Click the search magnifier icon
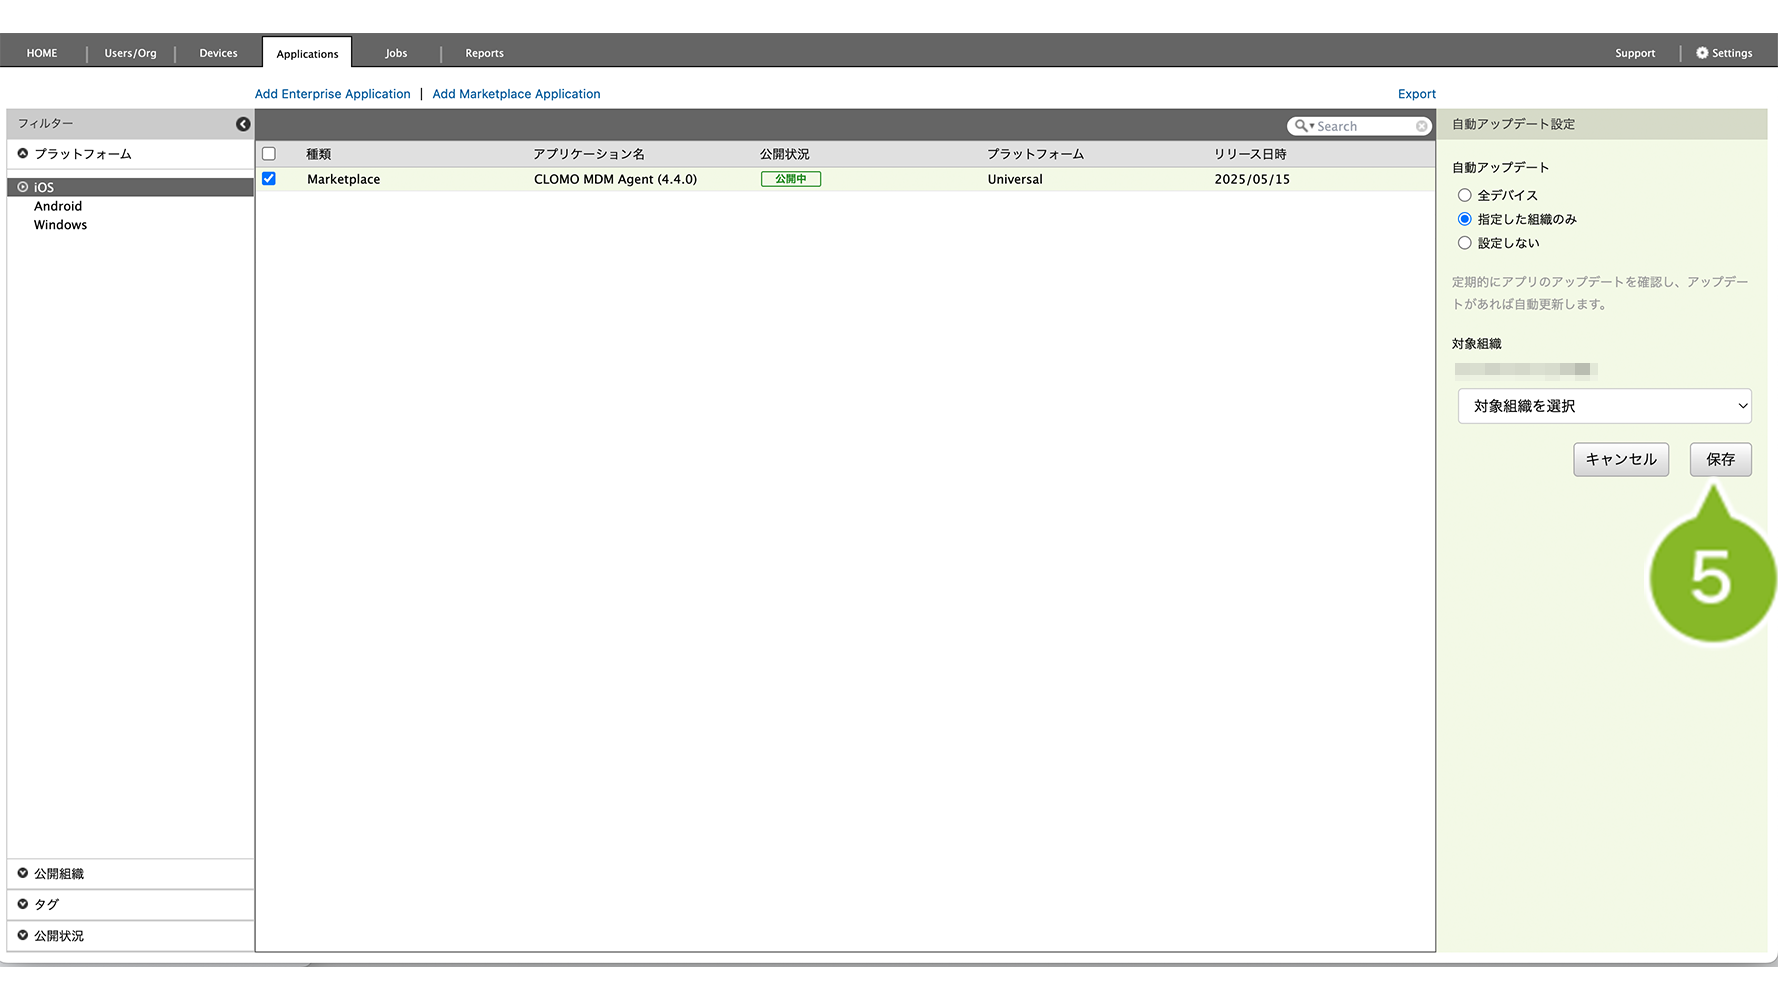The height and width of the screenshot is (1000, 1778). pos(1301,126)
